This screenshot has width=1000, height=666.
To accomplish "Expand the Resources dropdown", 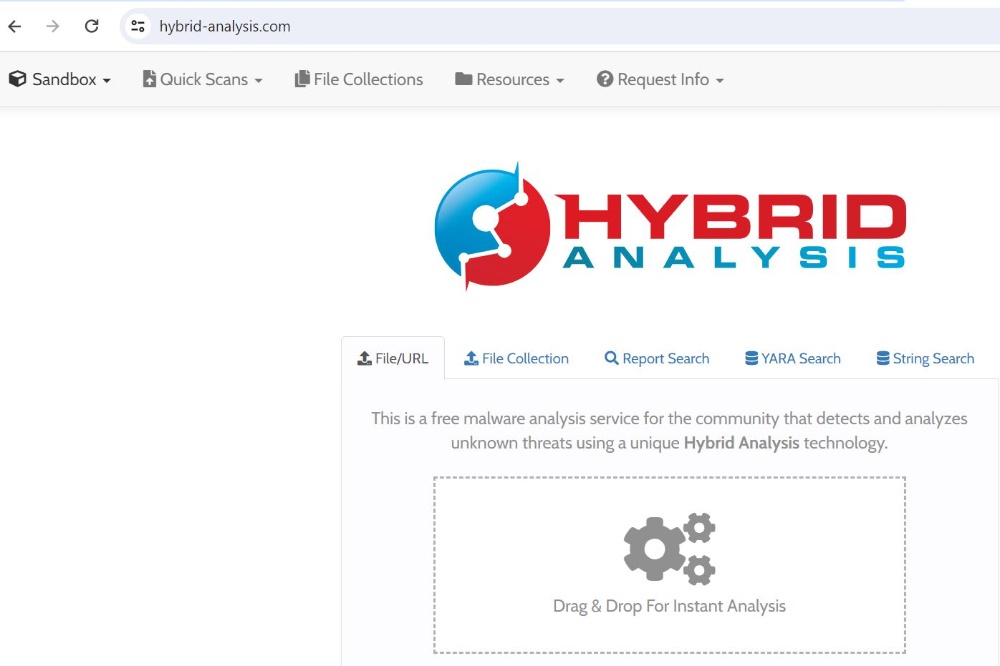I will tap(510, 80).
